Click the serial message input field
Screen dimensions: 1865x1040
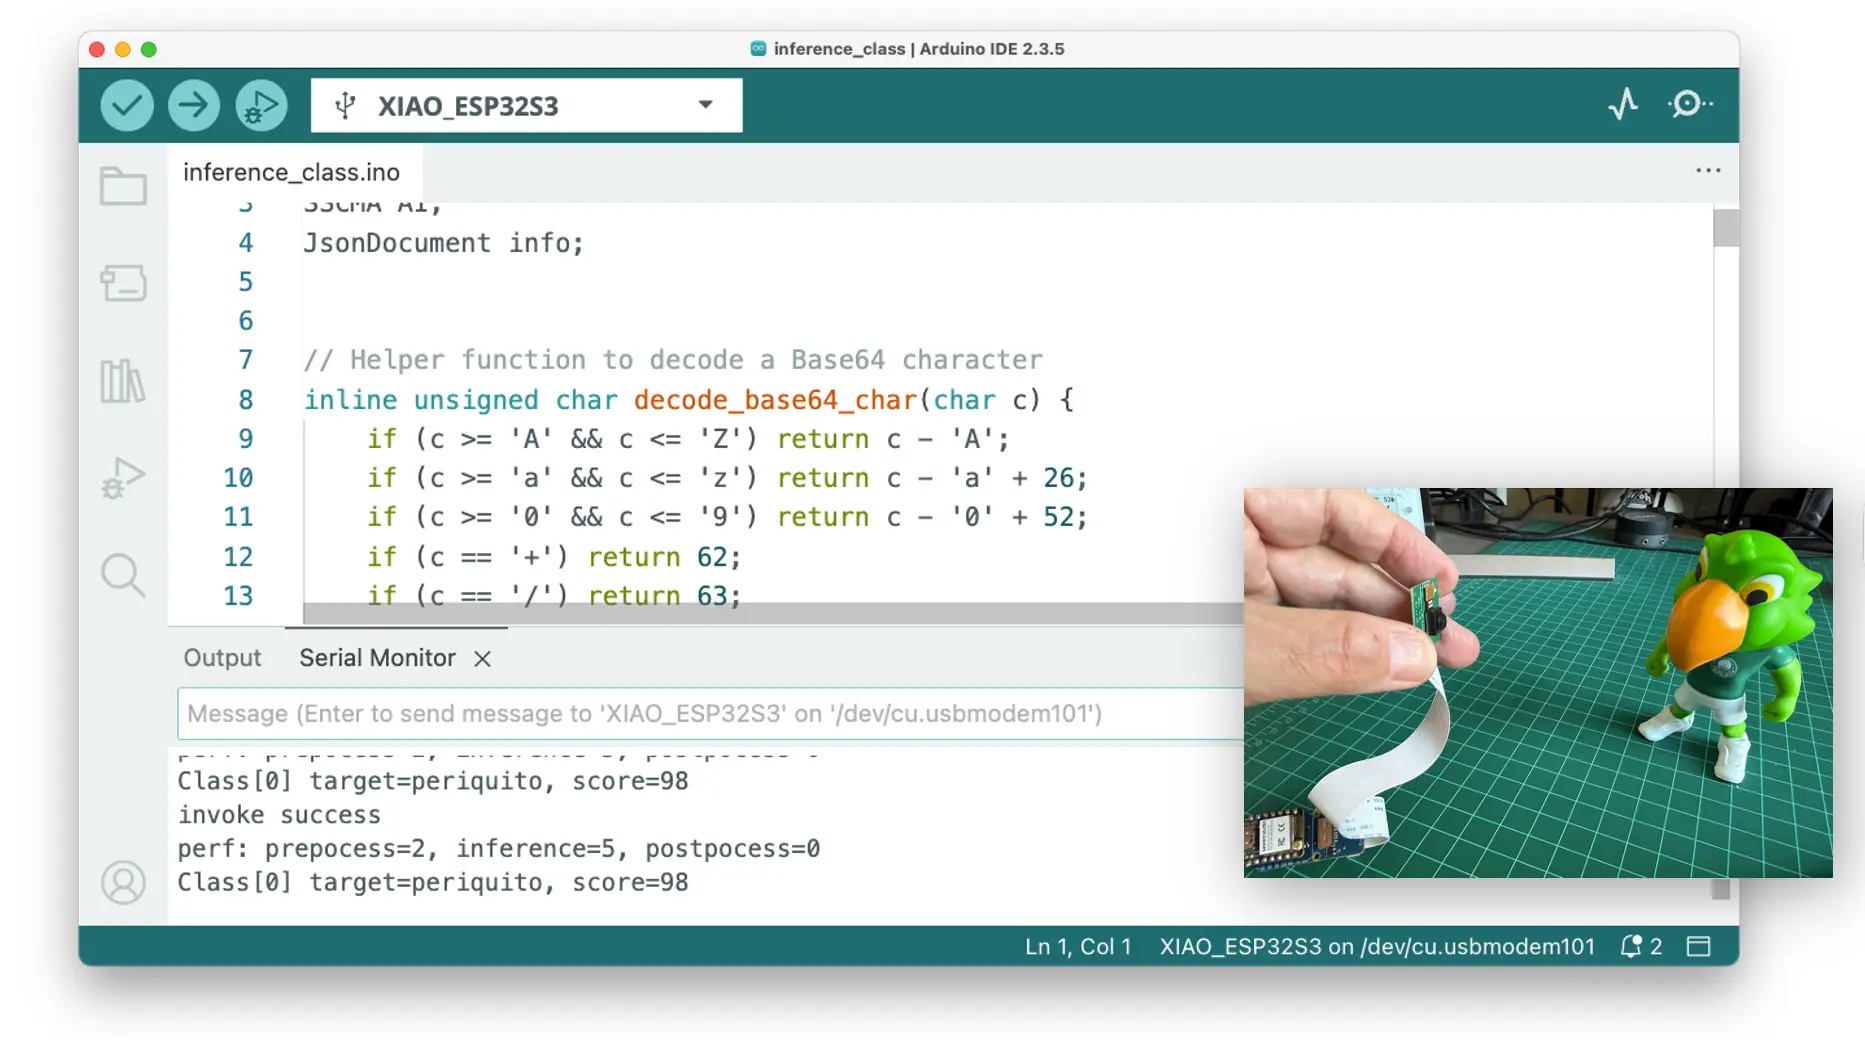coord(700,714)
